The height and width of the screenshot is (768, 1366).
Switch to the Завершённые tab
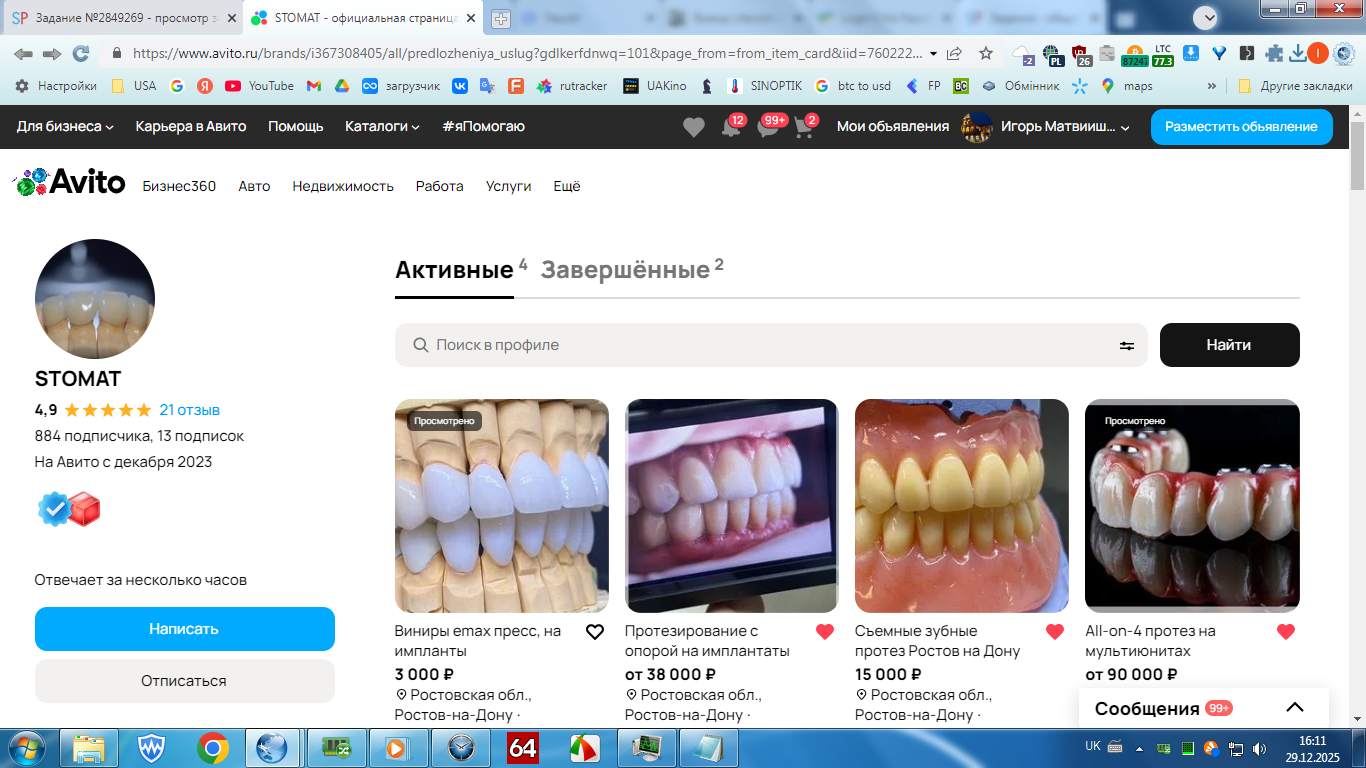(x=625, y=270)
